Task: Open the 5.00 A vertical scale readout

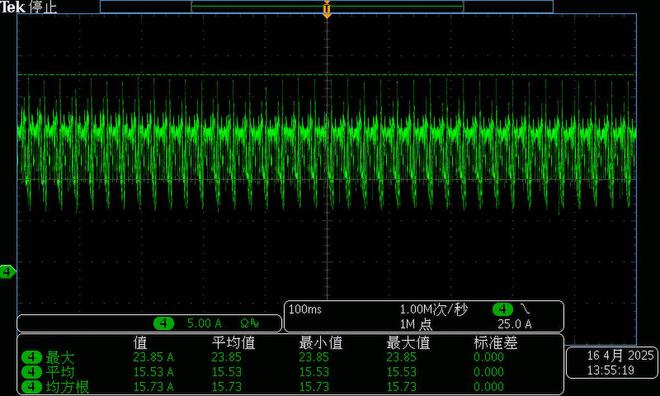Action: pyautogui.click(x=204, y=323)
